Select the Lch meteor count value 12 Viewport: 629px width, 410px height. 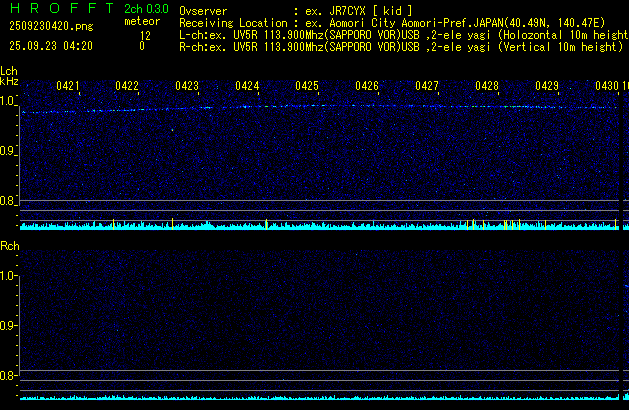pos(145,34)
